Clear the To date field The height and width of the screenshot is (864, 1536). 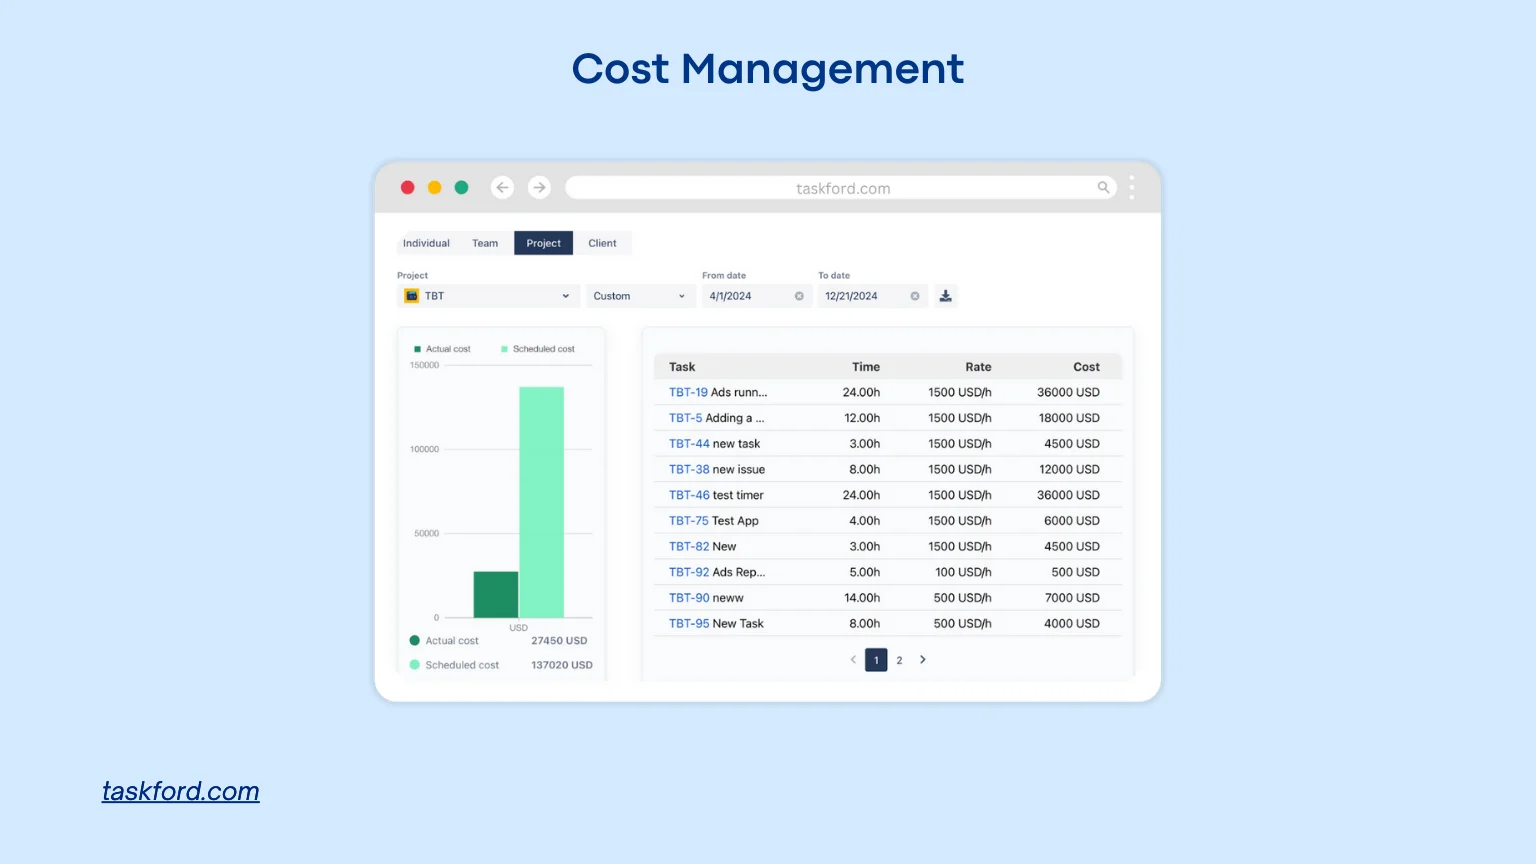pyautogui.click(x=914, y=296)
